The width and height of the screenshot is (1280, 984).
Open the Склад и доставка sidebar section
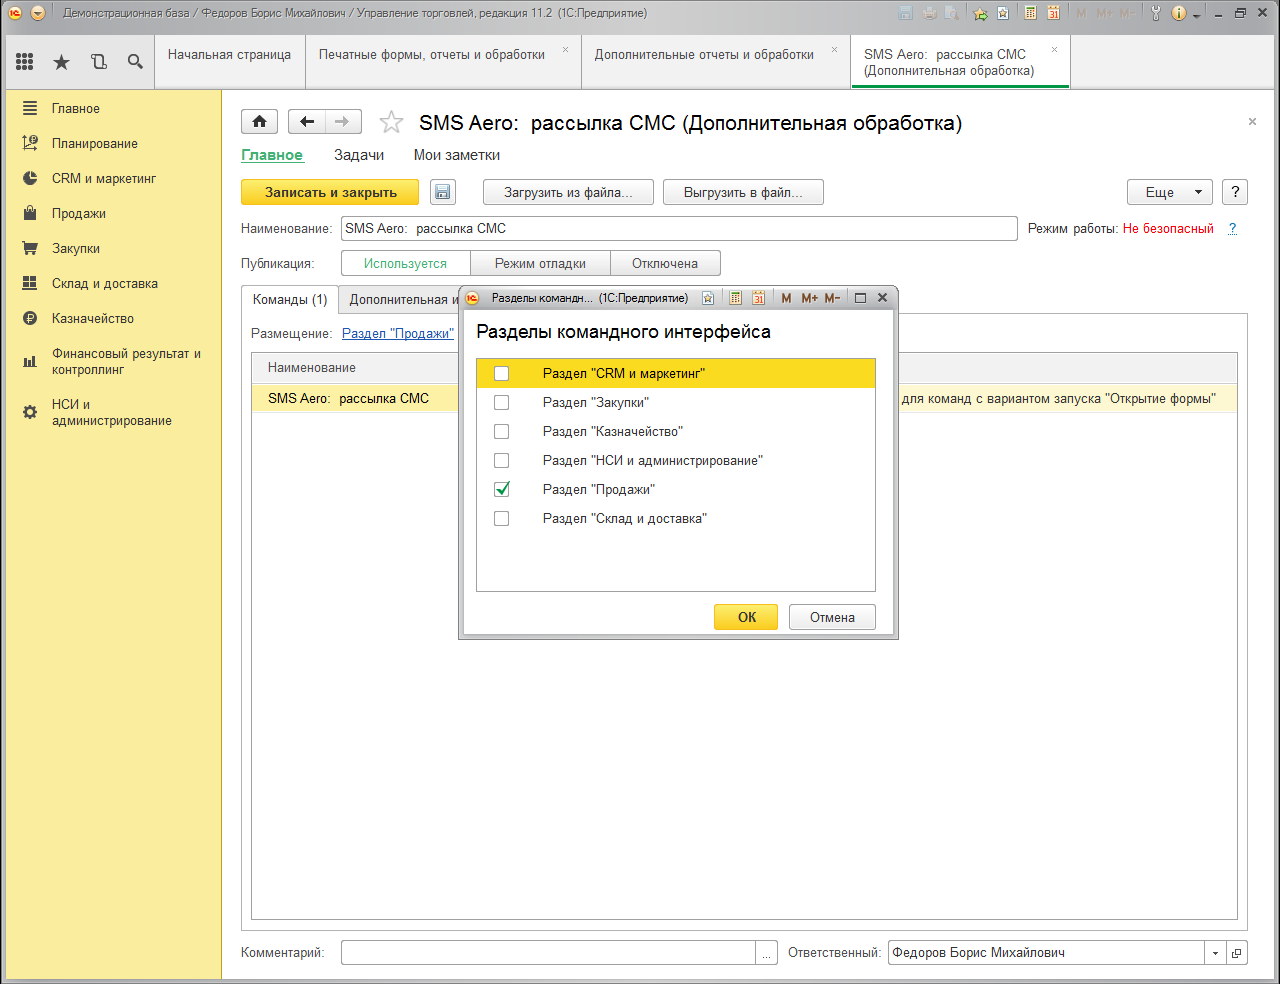(105, 283)
